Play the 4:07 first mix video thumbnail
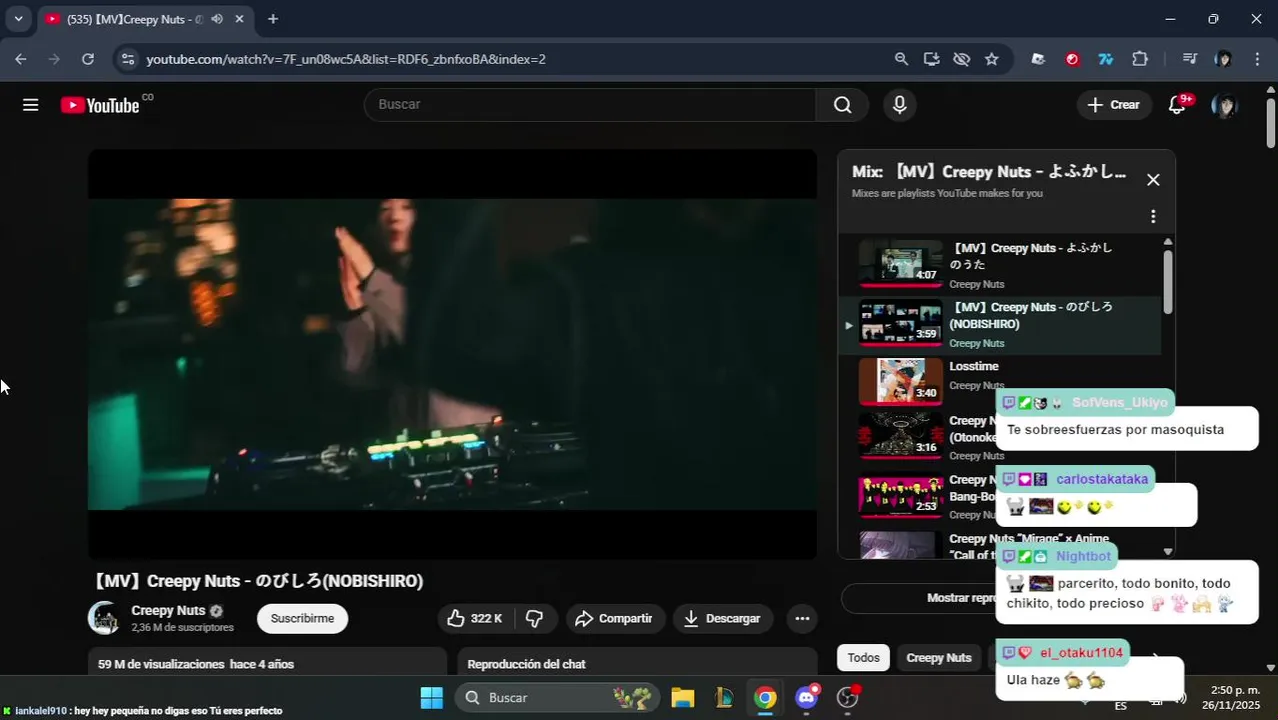 pyautogui.click(x=900, y=263)
